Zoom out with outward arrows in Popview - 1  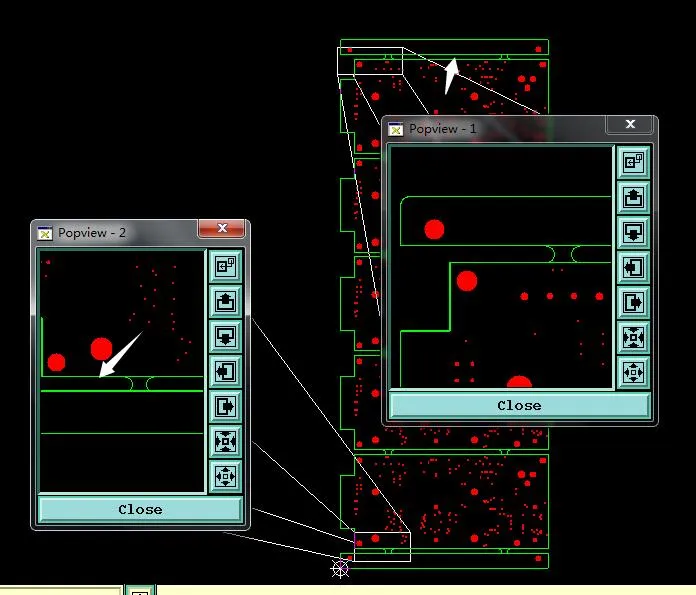(633, 372)
